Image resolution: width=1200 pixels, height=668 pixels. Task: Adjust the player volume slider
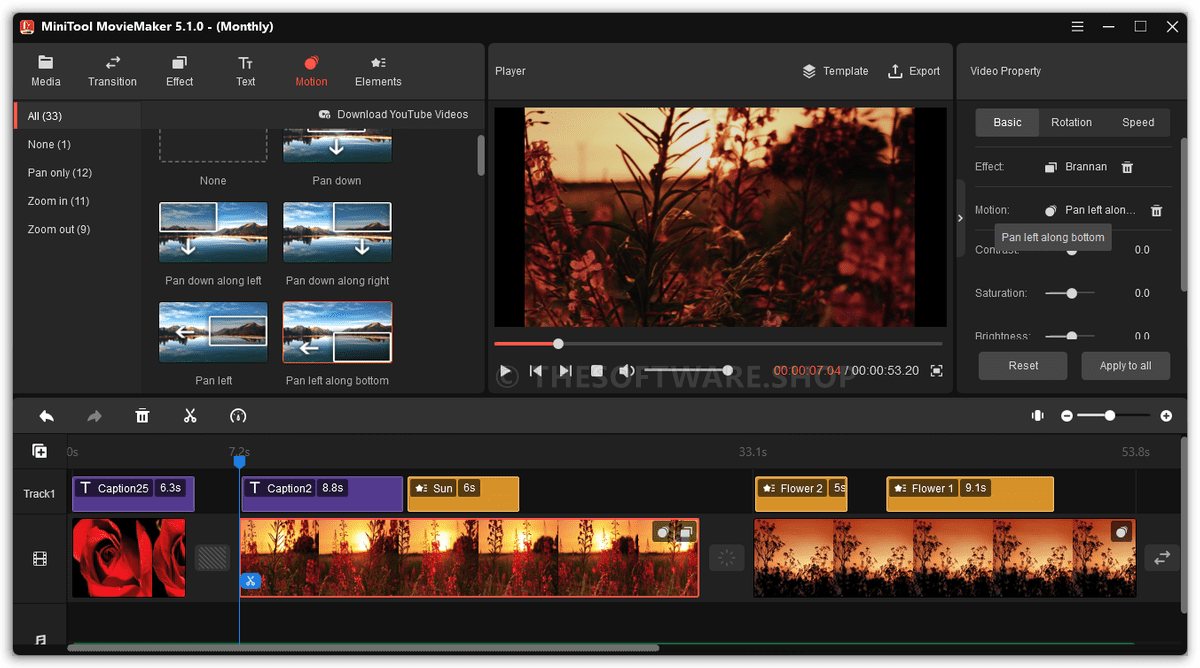[x=686, y=371]
